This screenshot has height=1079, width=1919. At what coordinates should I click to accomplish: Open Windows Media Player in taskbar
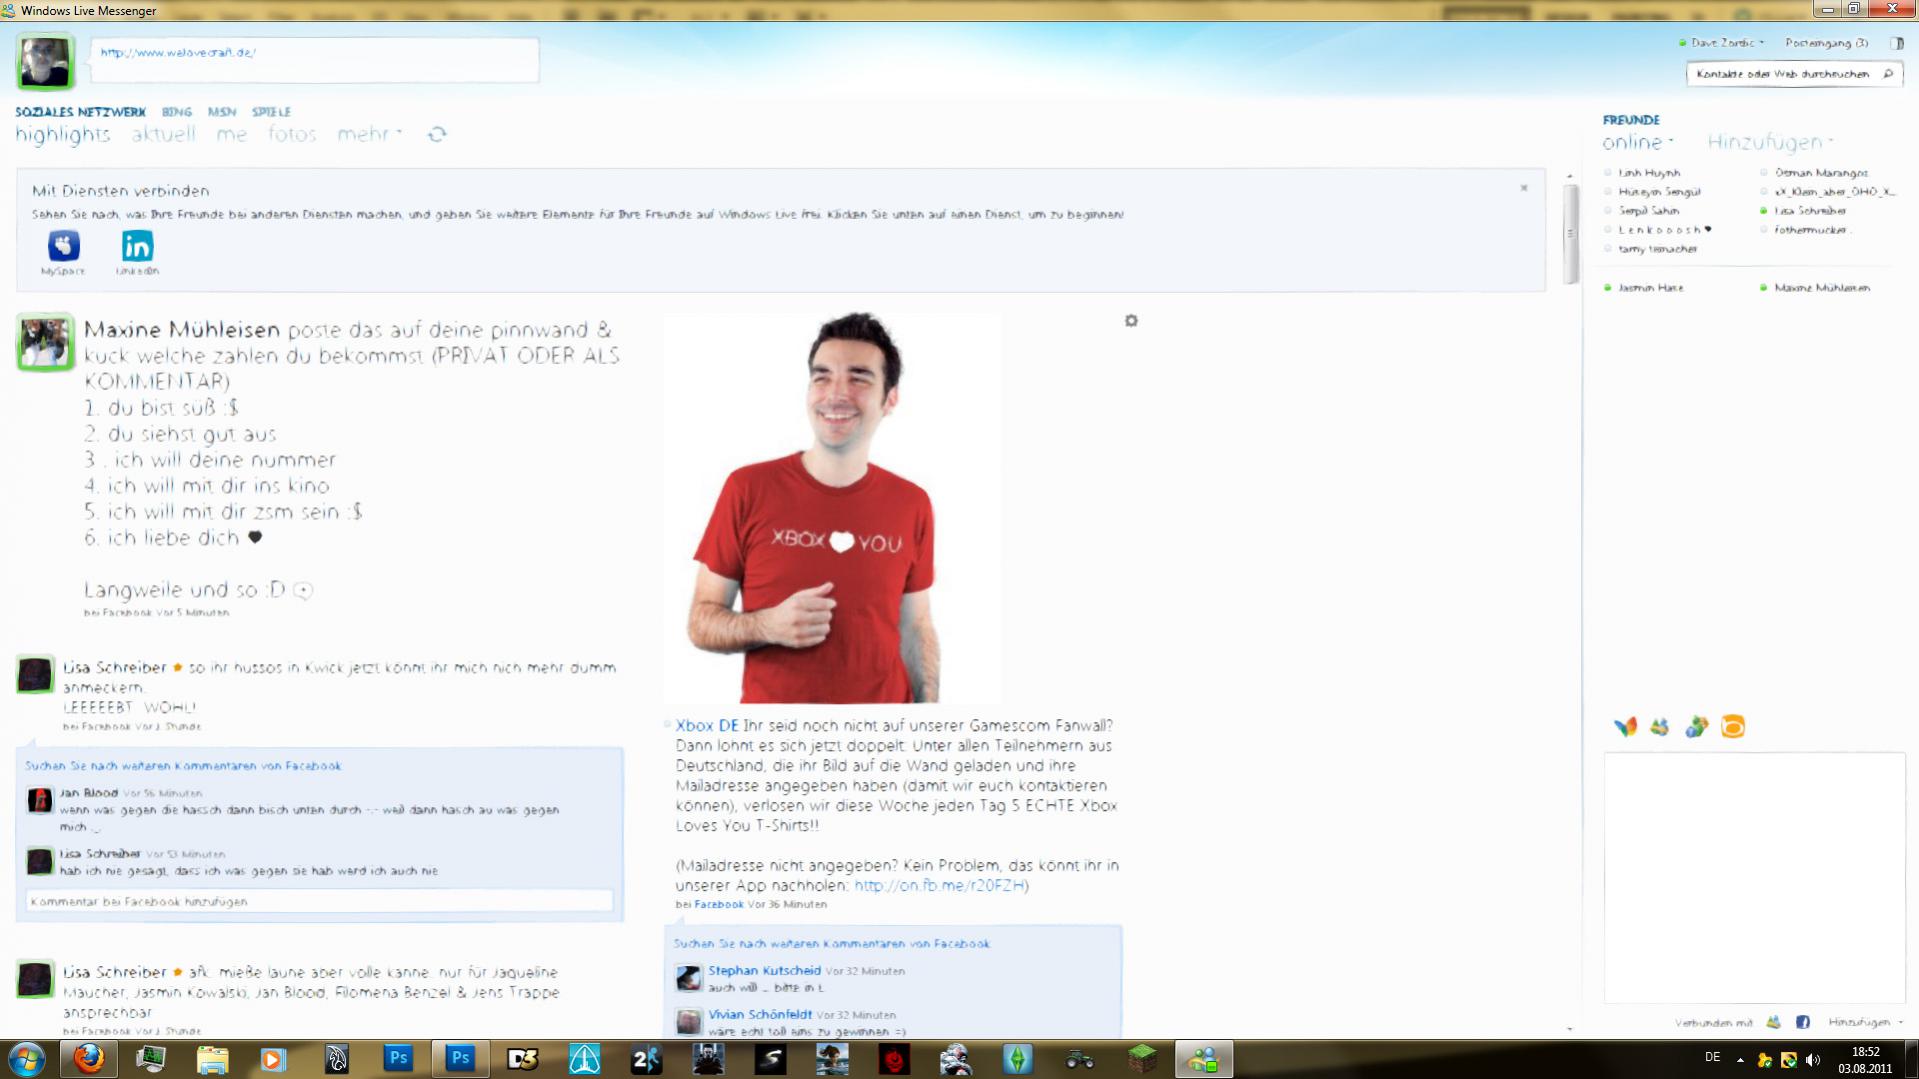click(x=273, y=1059)
